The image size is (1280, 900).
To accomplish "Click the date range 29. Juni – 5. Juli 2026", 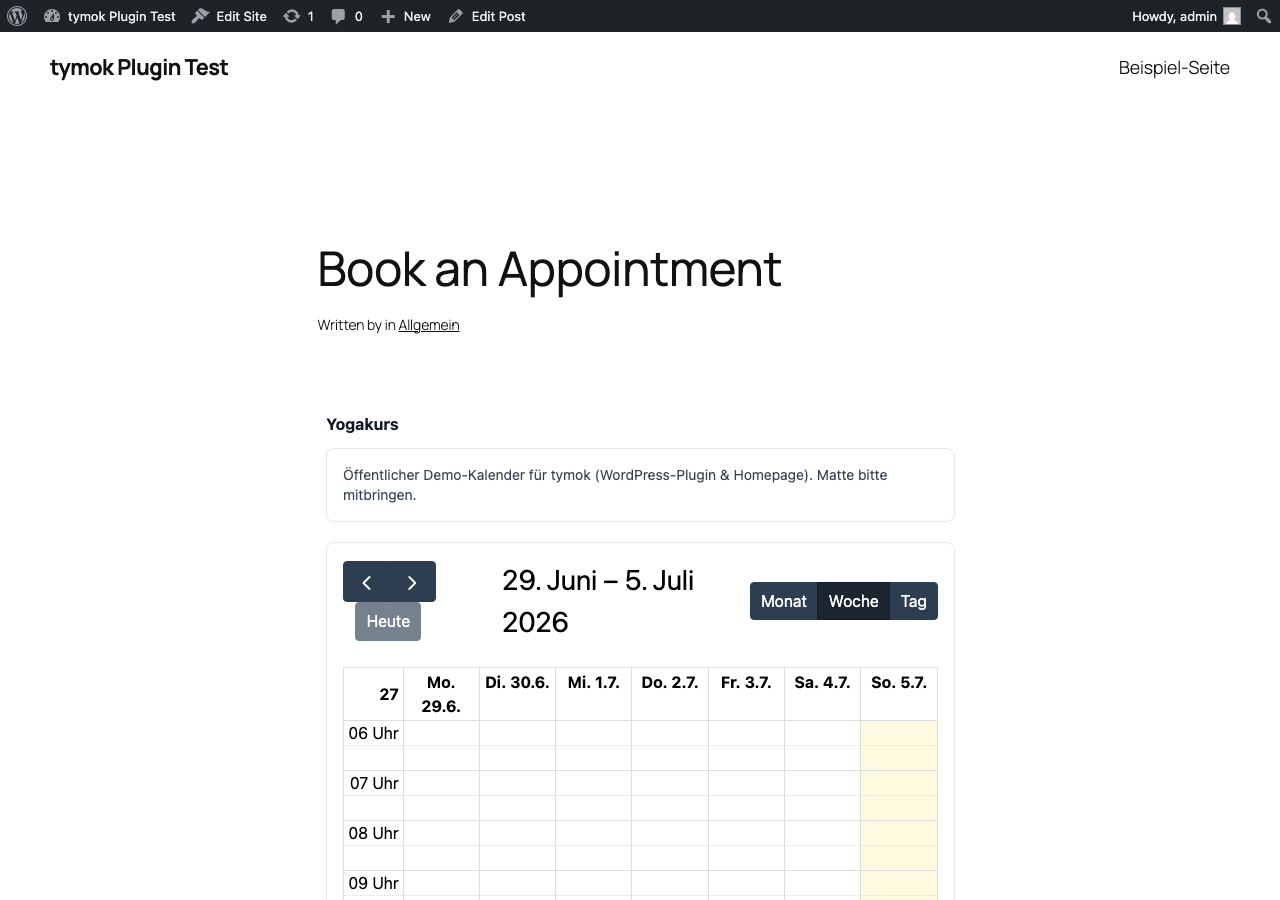I will [598, 601].
